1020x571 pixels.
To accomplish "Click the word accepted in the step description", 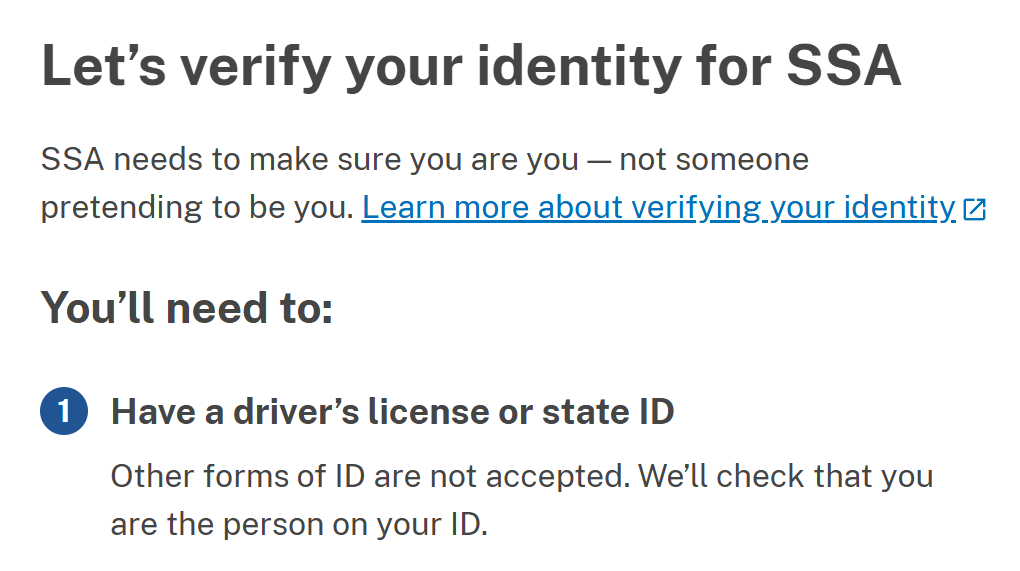I will pyautogui.click(x=557, y=477).
